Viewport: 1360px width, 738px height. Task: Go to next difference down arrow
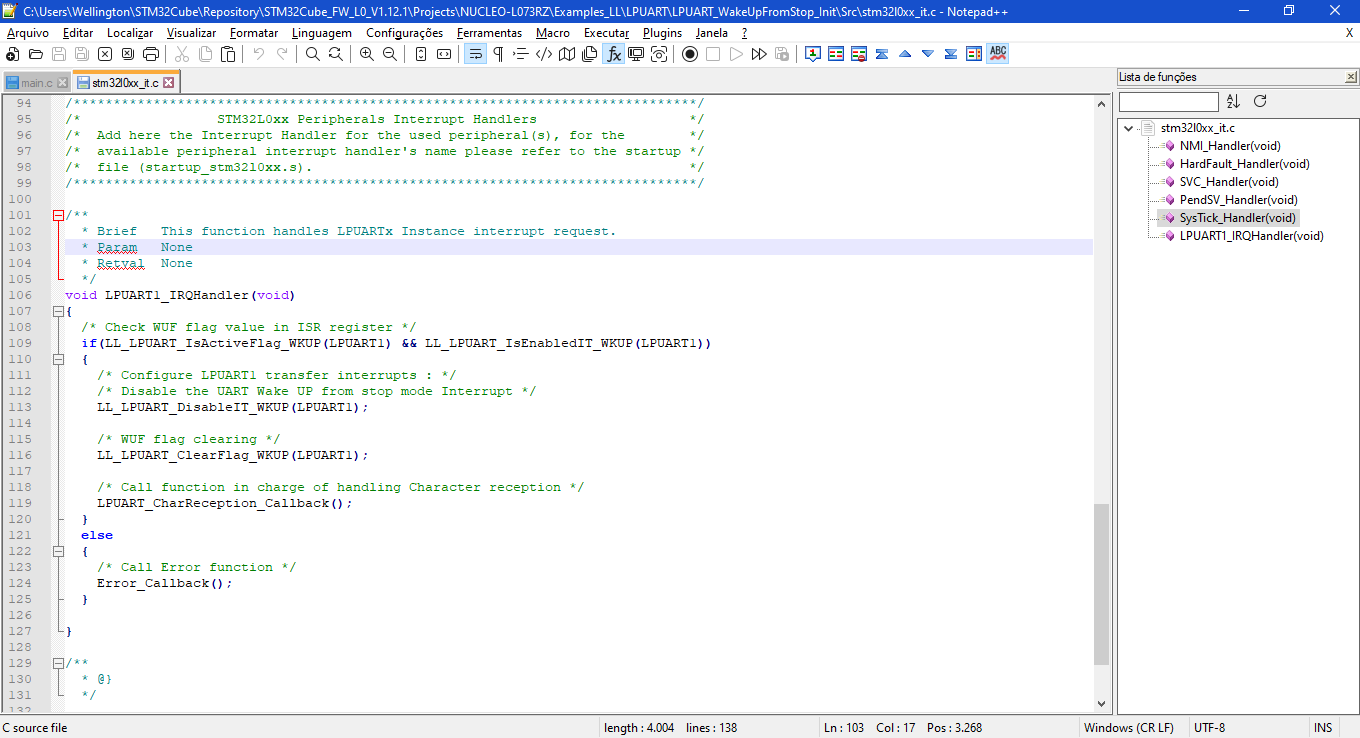click(x=928, y=54)
